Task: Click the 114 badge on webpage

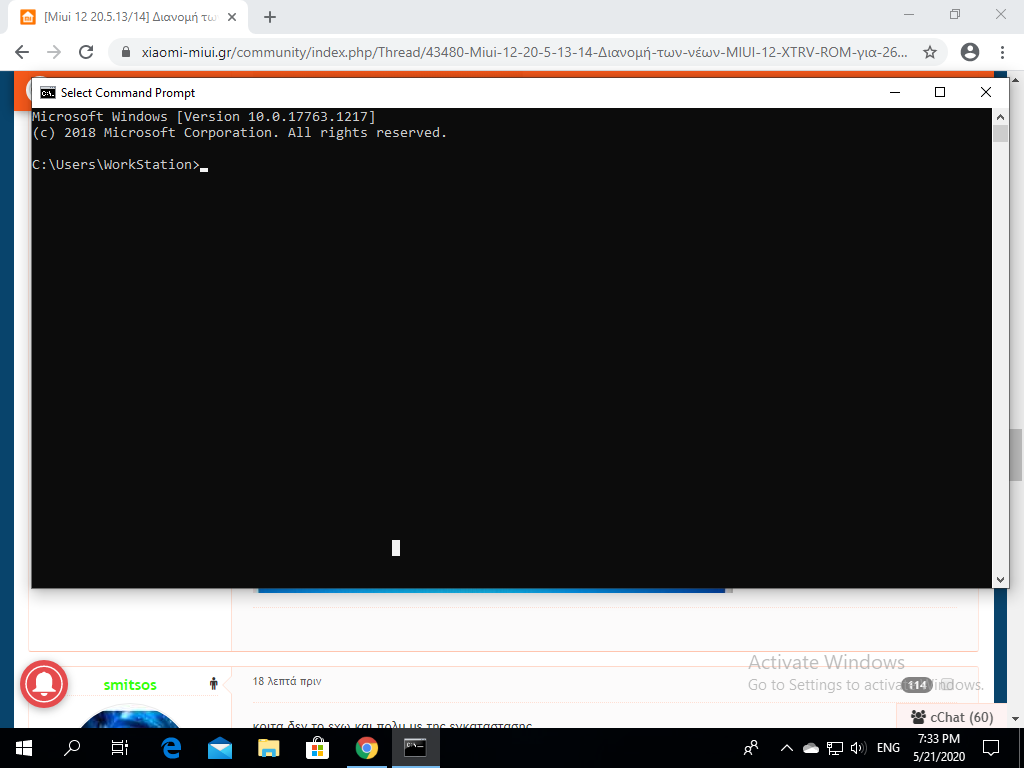Action: pyautogui.click(x=917, y=685)
